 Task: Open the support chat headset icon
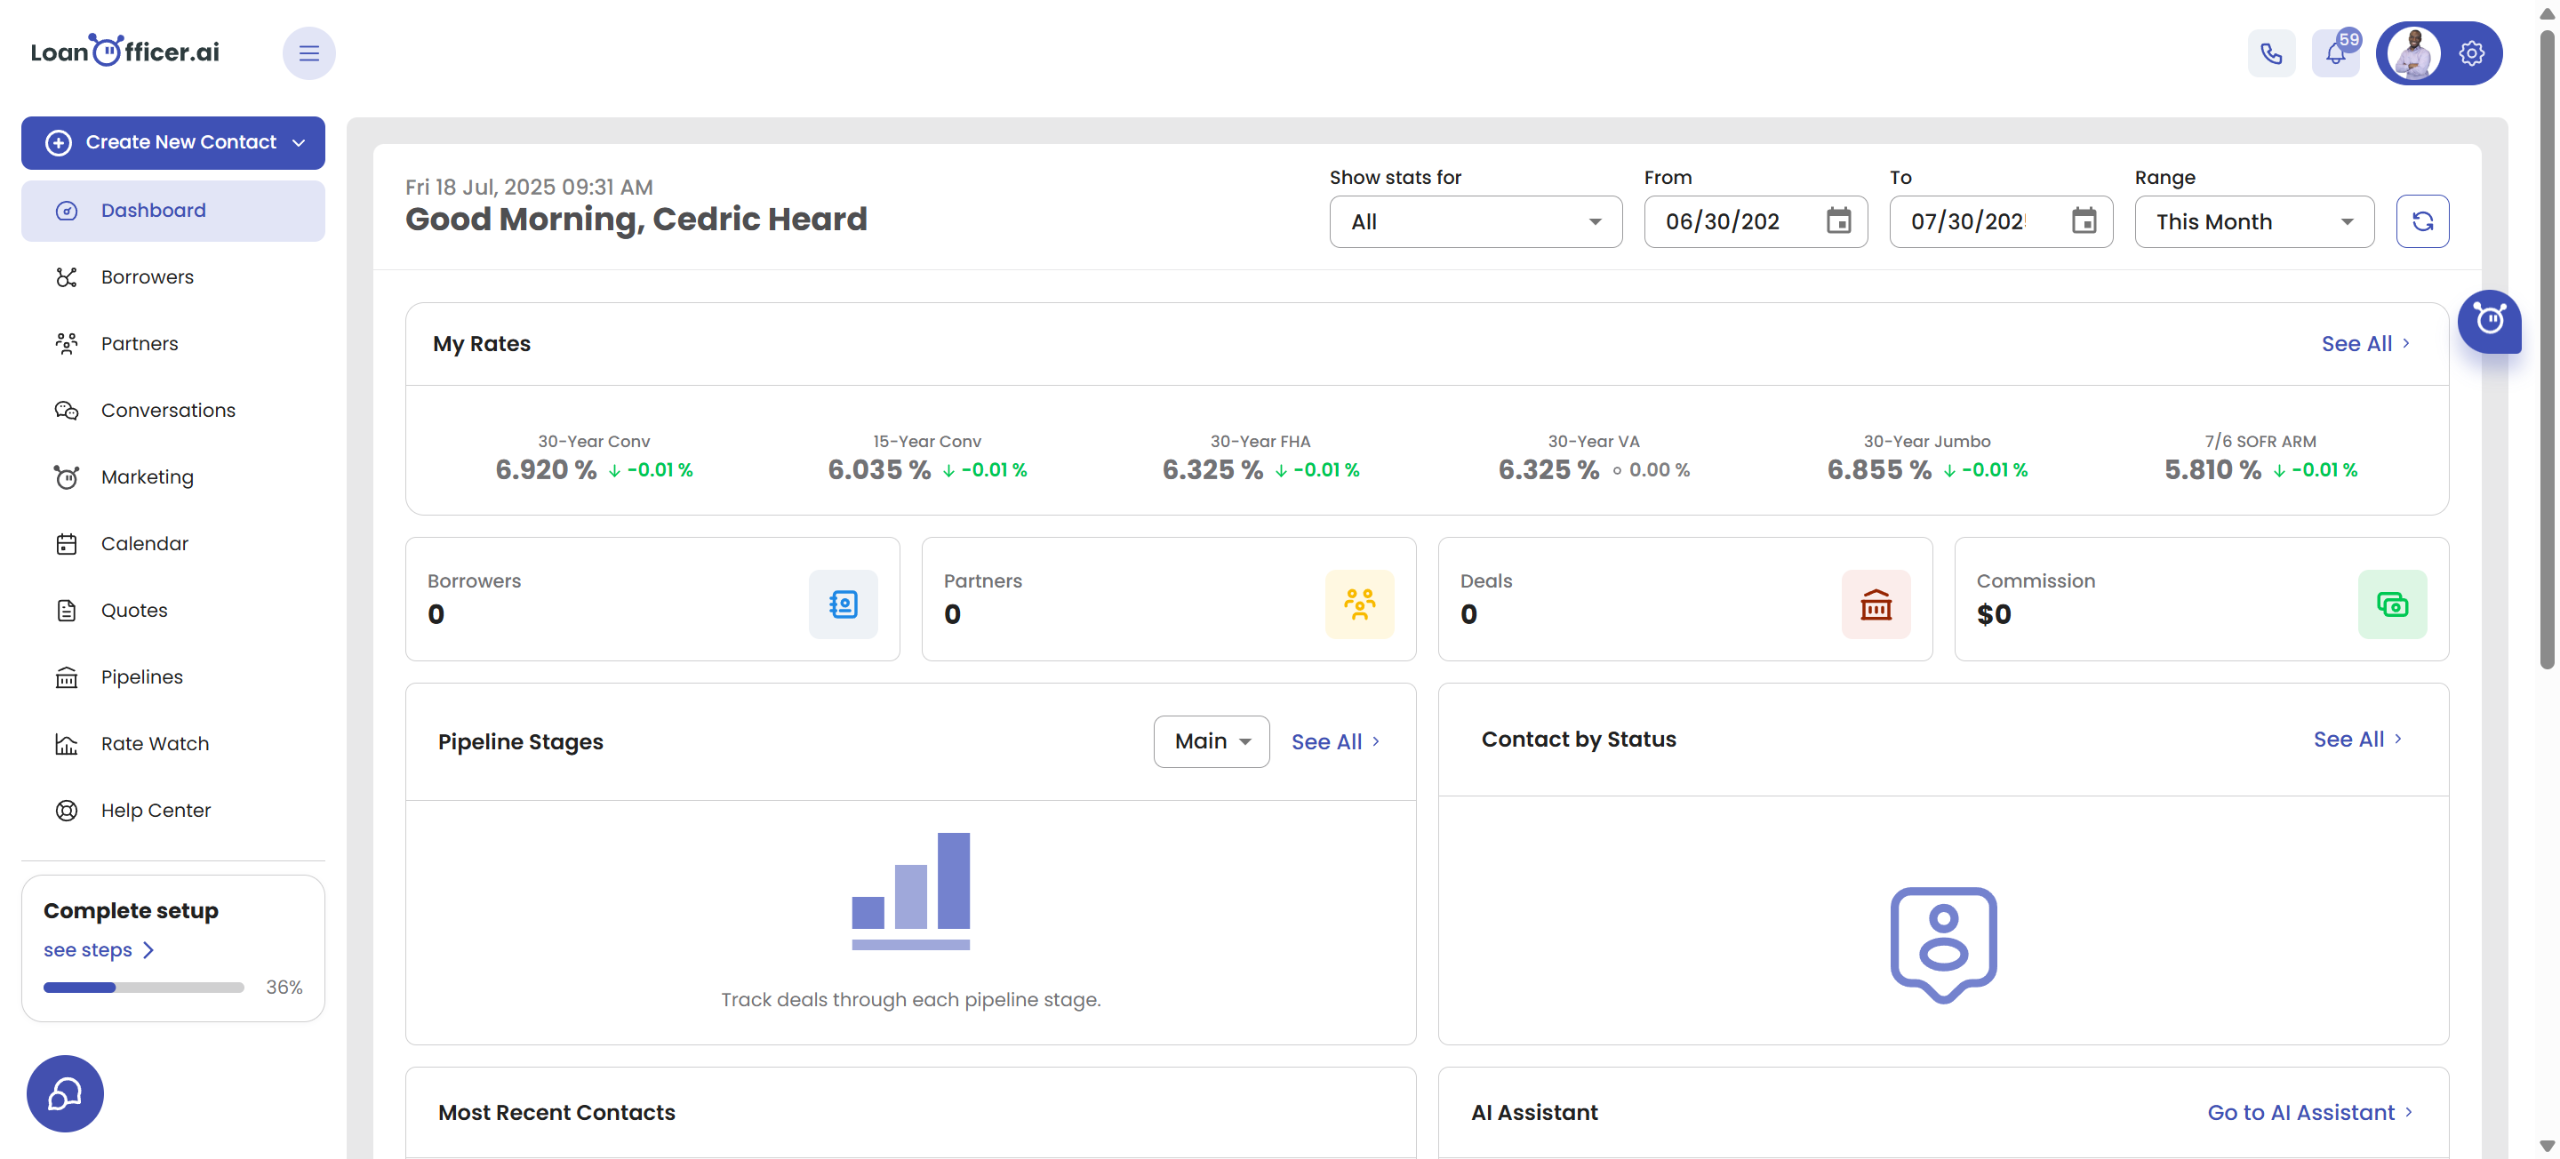(65, 1093)
